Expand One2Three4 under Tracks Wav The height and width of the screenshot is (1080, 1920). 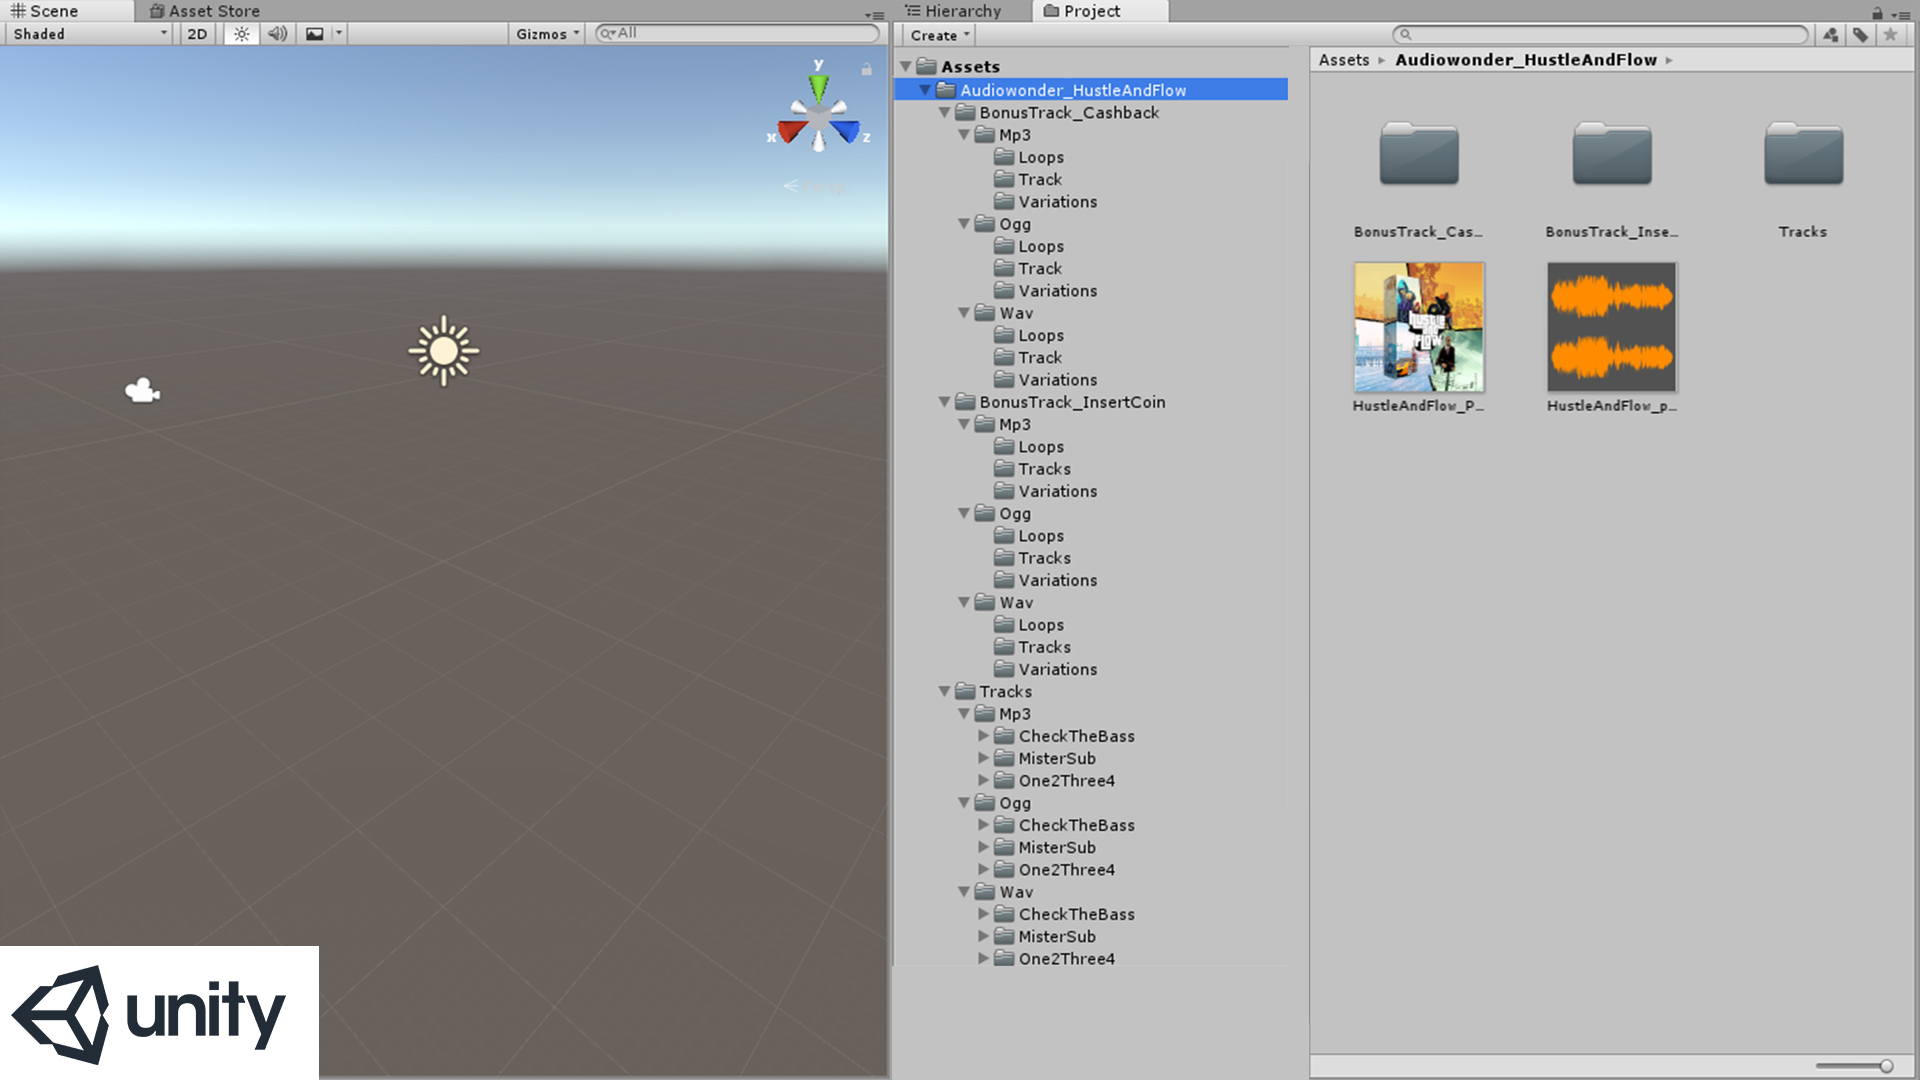[984, 958]
